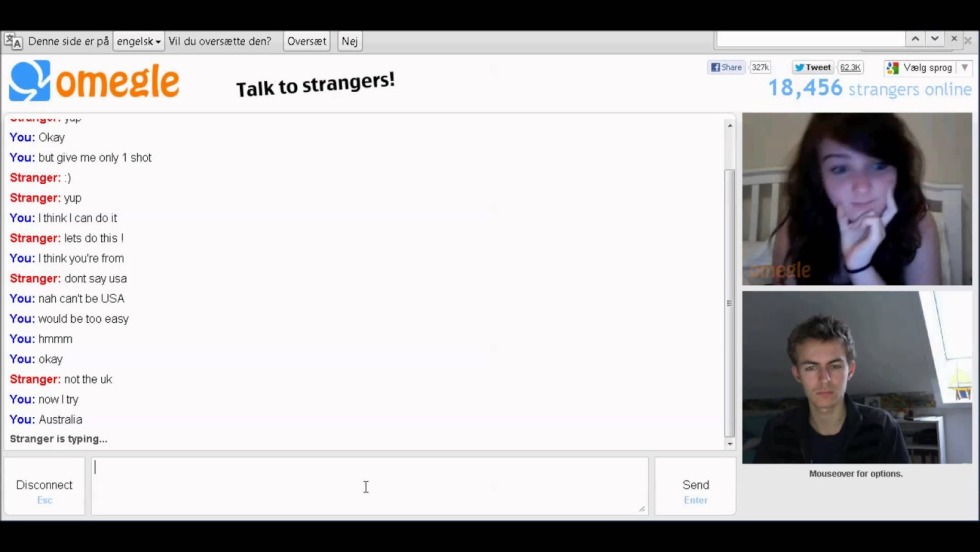
Task: Tweet this page via Tweet button
Action: (813, 67)
